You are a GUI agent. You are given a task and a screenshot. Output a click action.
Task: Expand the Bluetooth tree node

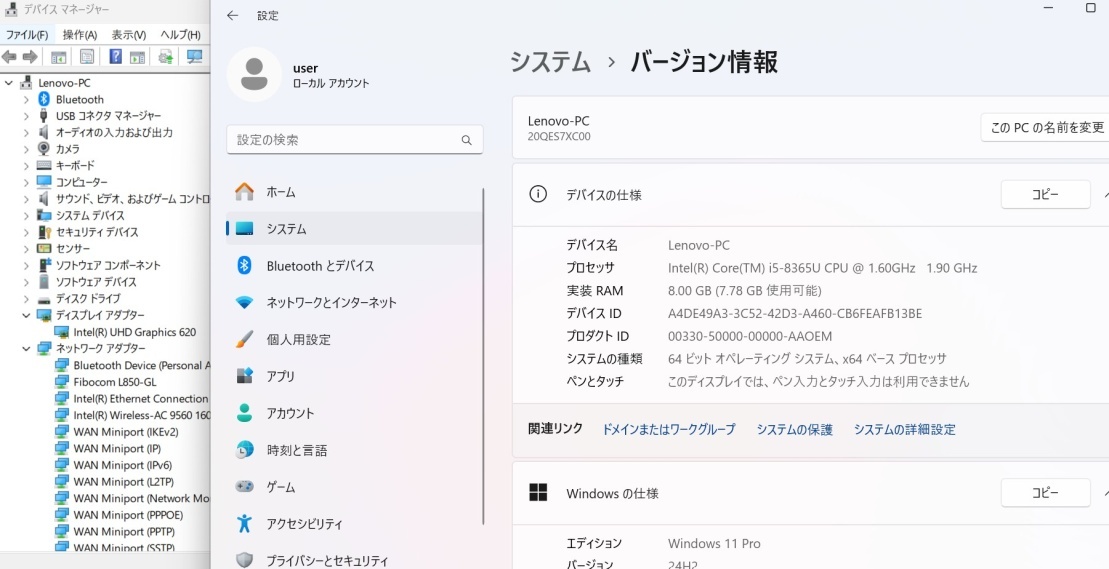coord(26,100)
